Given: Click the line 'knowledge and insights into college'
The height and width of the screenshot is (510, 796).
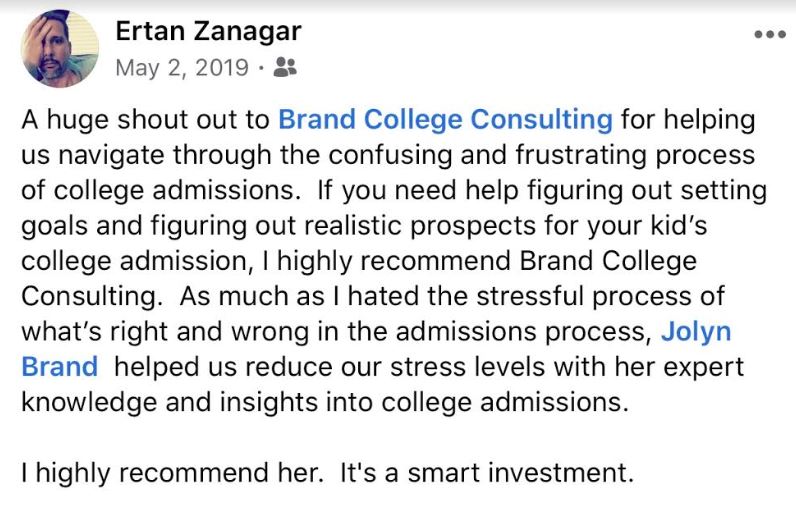Looking at the screenshot, I should click(x=325, y=402).
